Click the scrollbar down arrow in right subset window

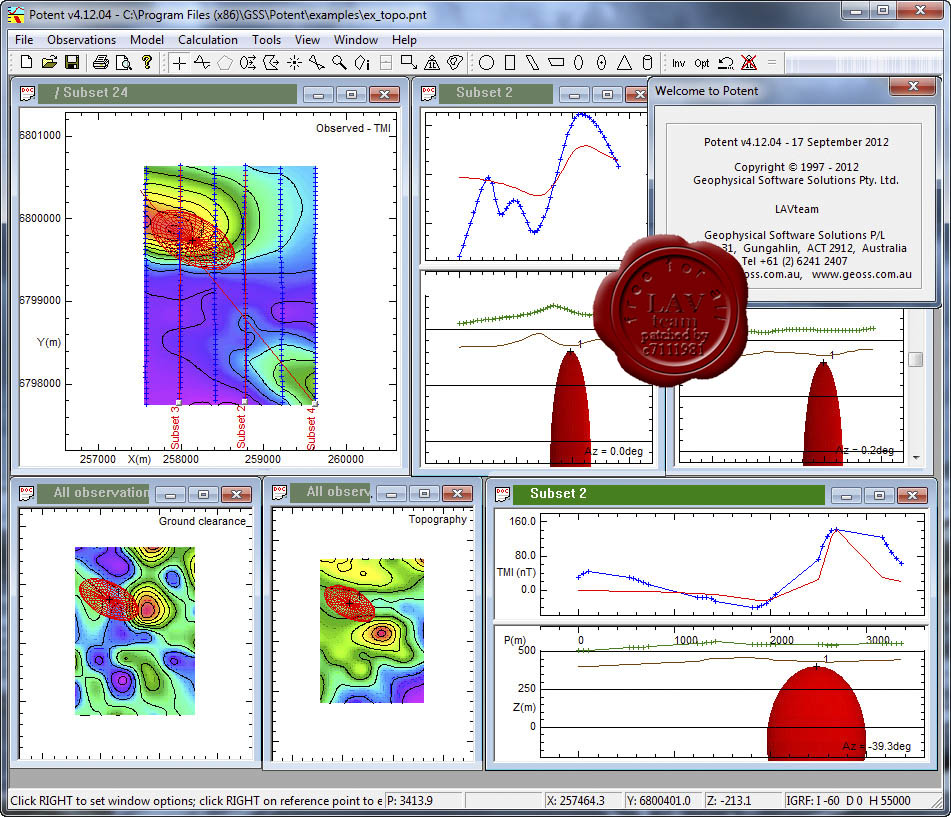click(916, 457)
